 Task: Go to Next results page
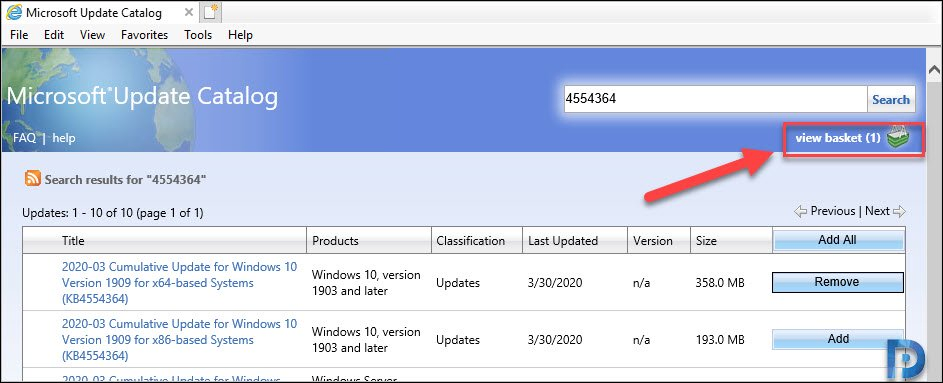[x=877, y=211]
